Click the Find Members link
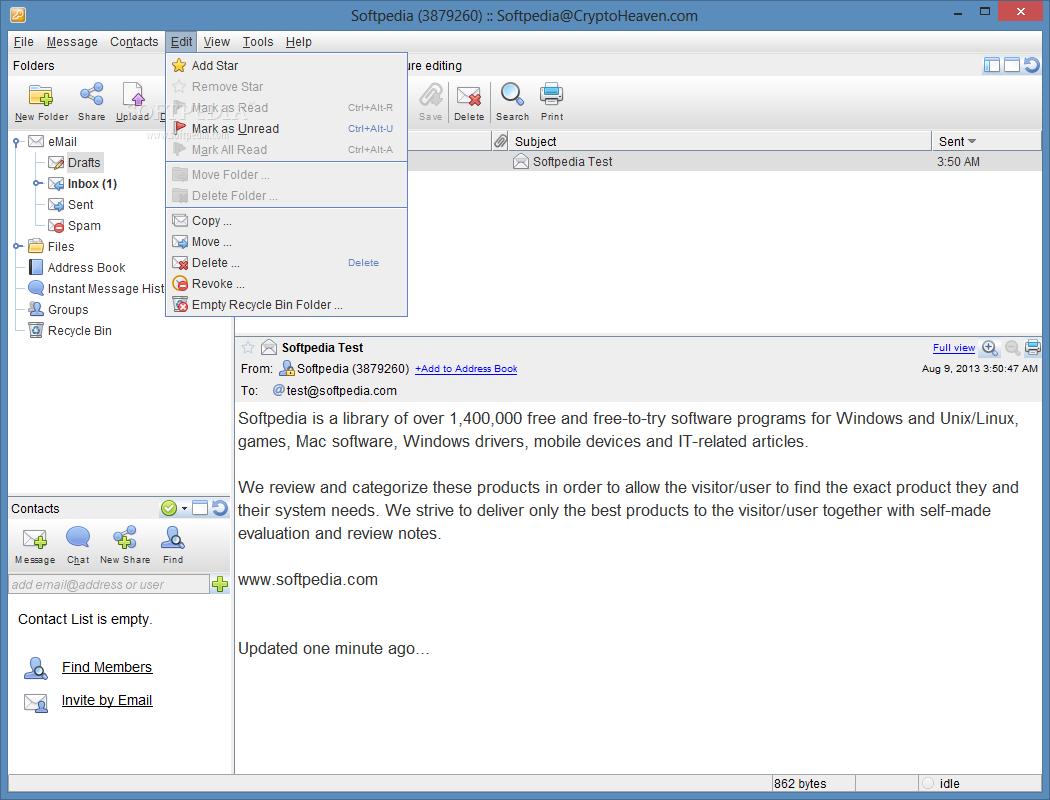 click(107, 667)
